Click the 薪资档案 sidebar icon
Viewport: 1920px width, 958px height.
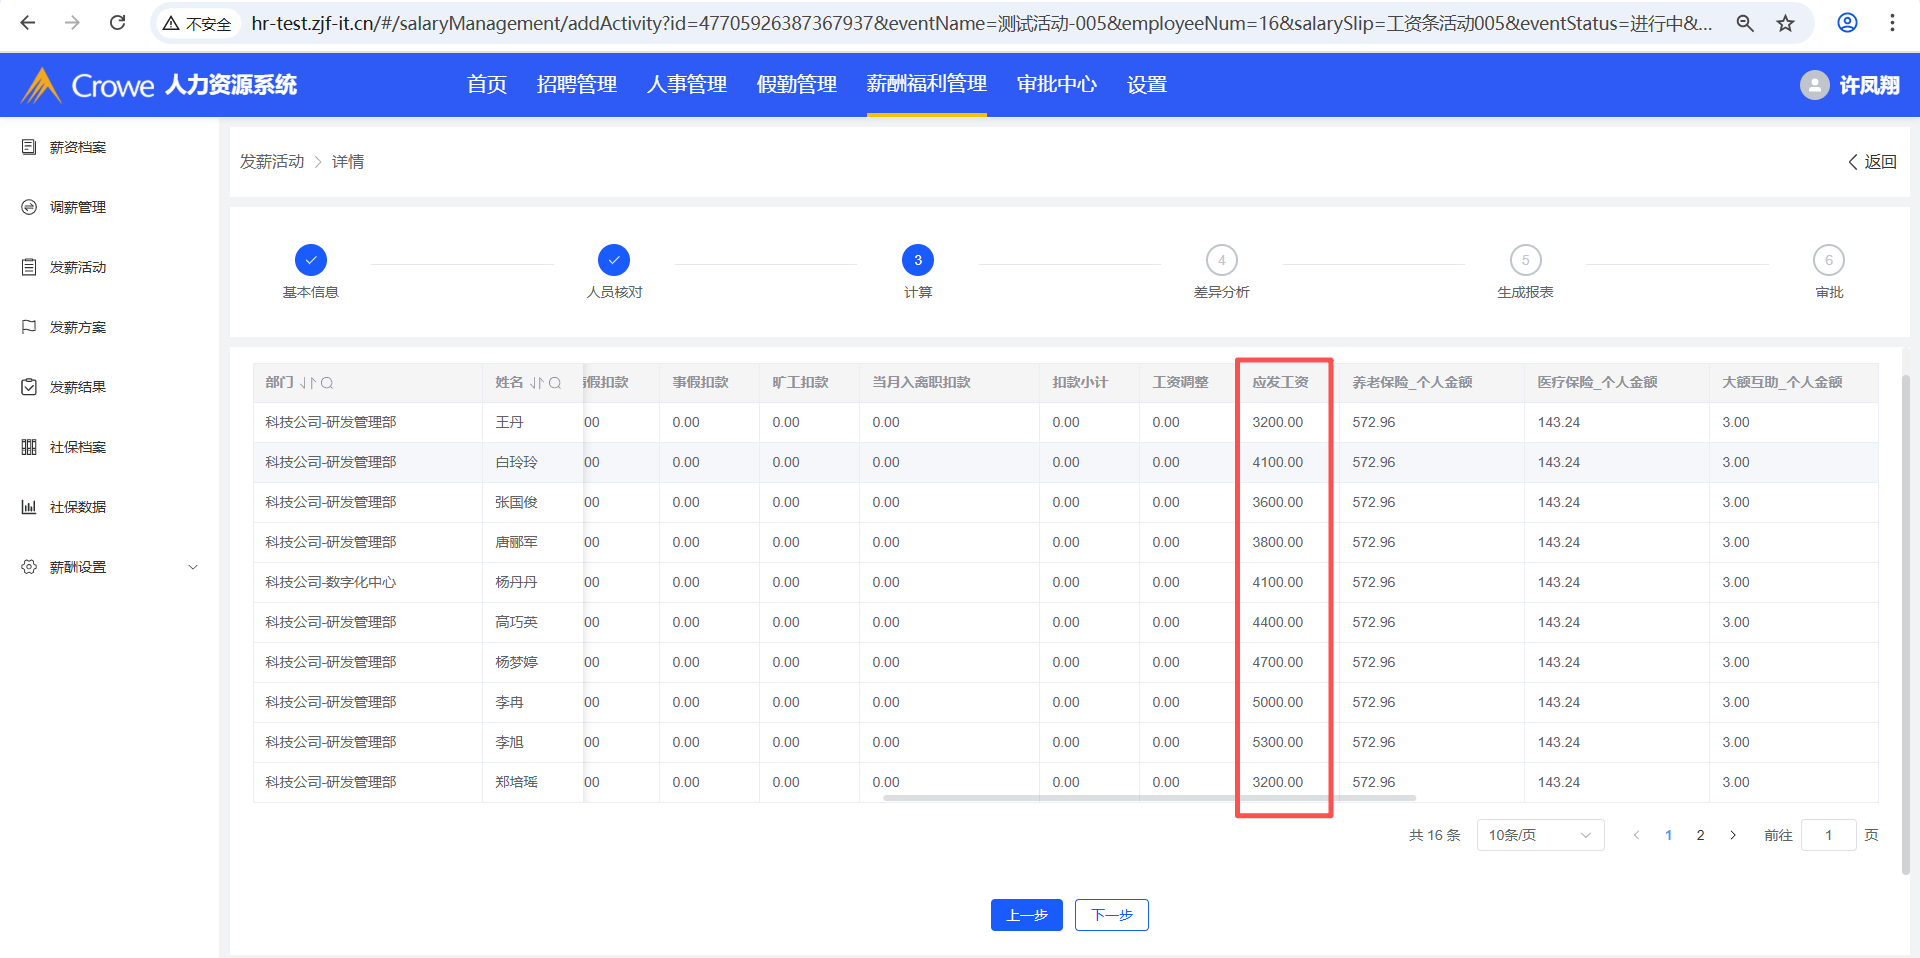pyautogui.click(x=29, y=147)
